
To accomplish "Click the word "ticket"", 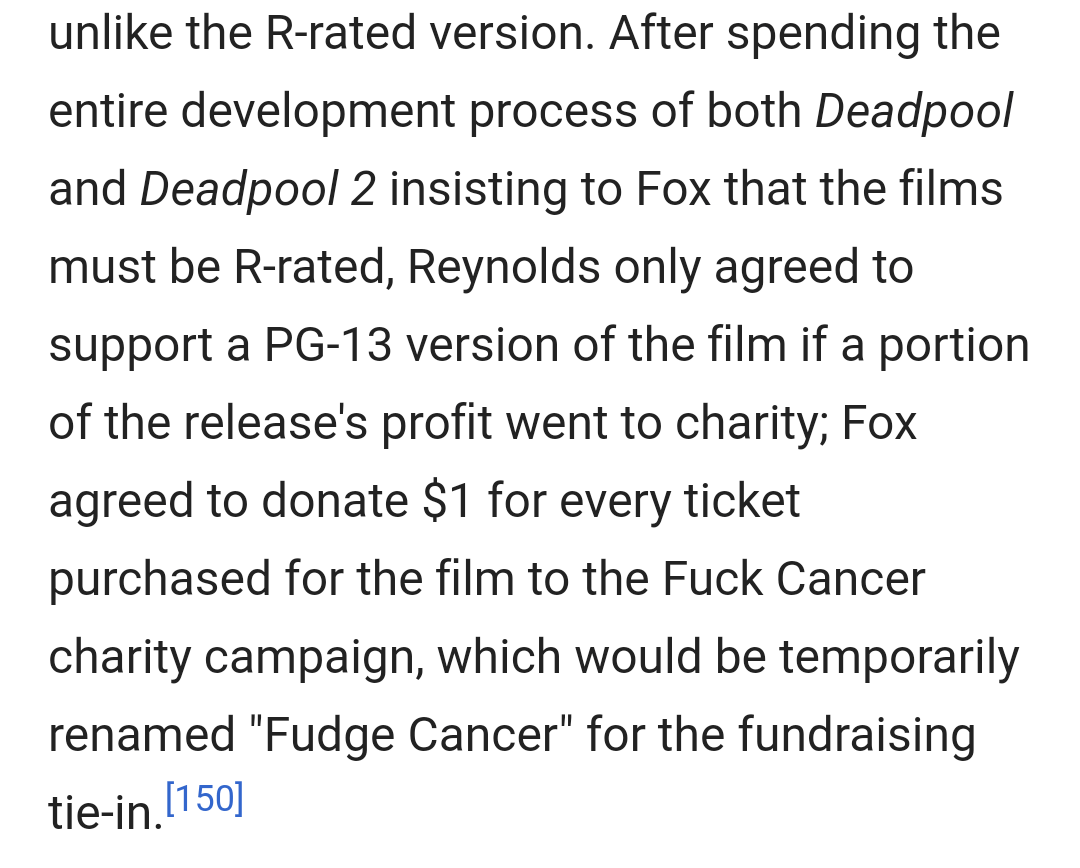I will pyautogui.click(x=742, y=502).
